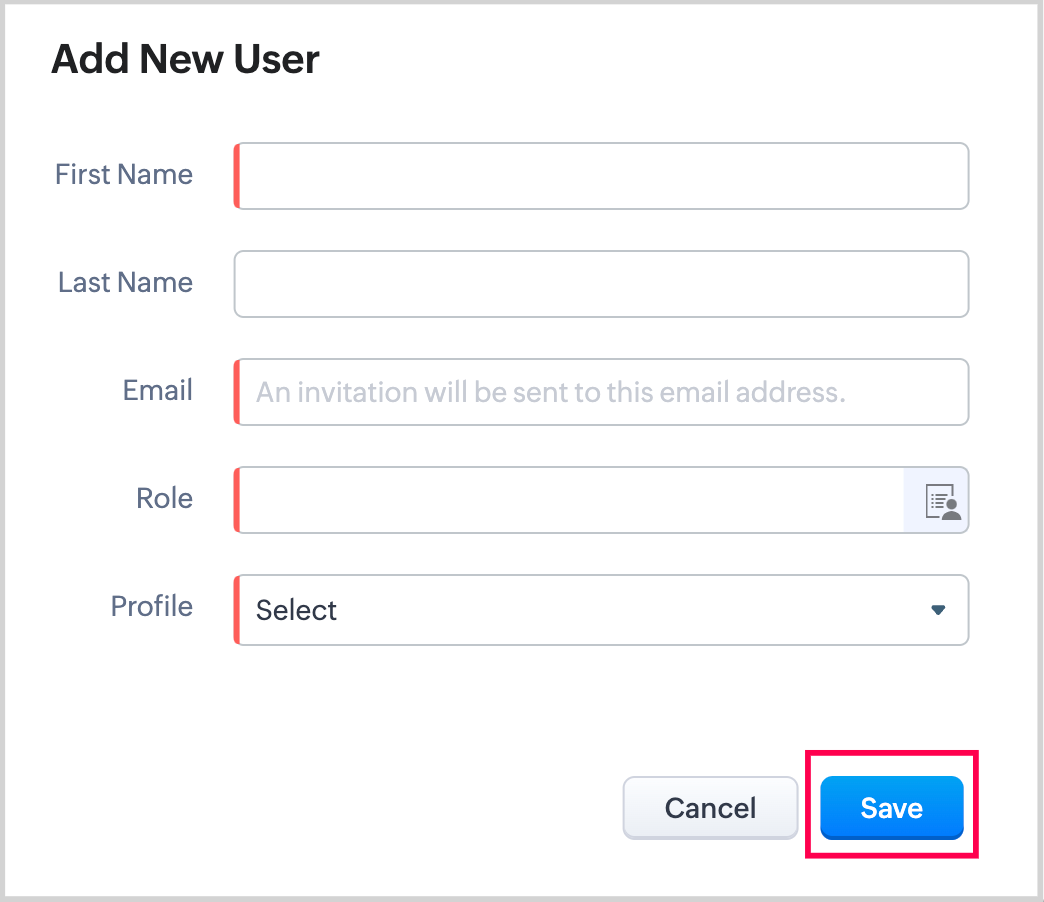Focus the First Name input field

pyautogui.click(x=600, y=176)
